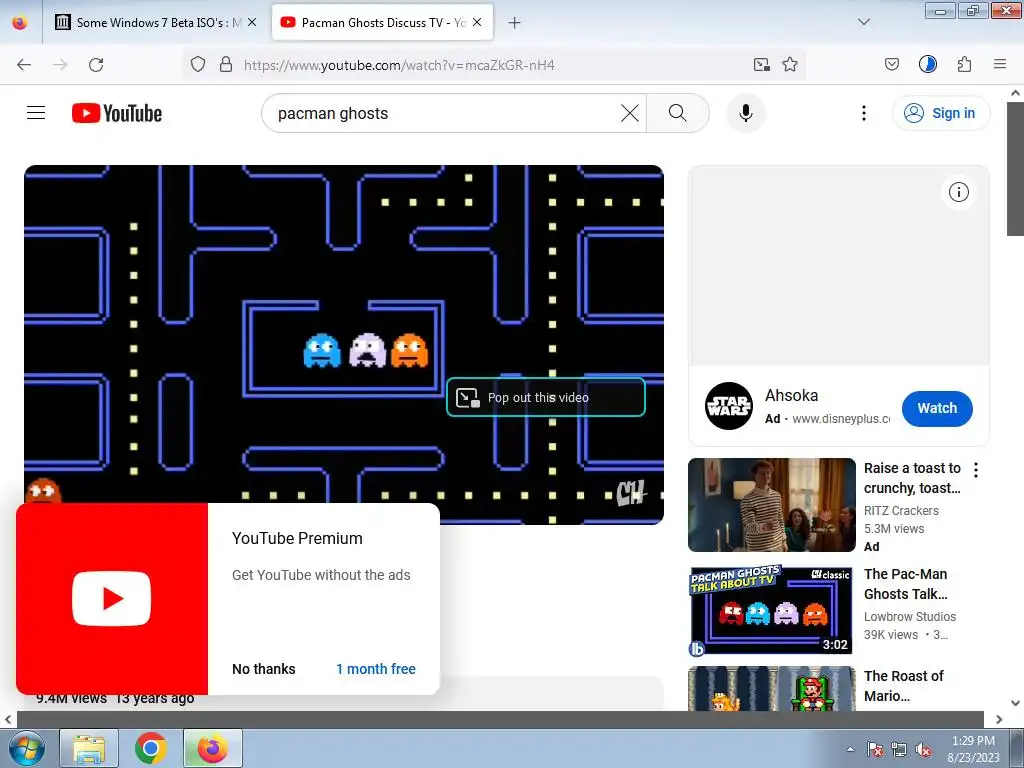Open www.disneyplus.com ad link

(x=840, y=419)
